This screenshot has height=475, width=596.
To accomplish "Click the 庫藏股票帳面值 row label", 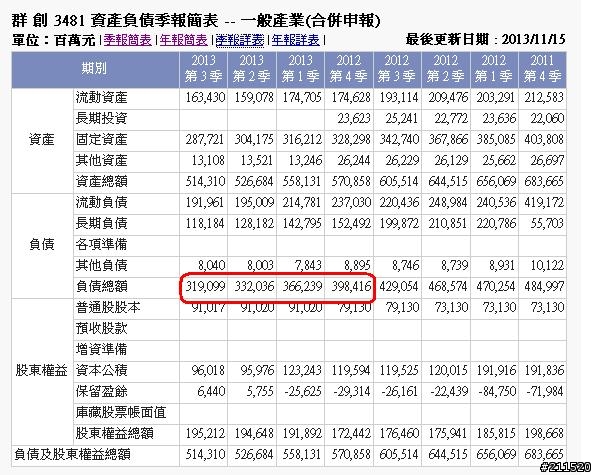I will [x=121, y=412].
